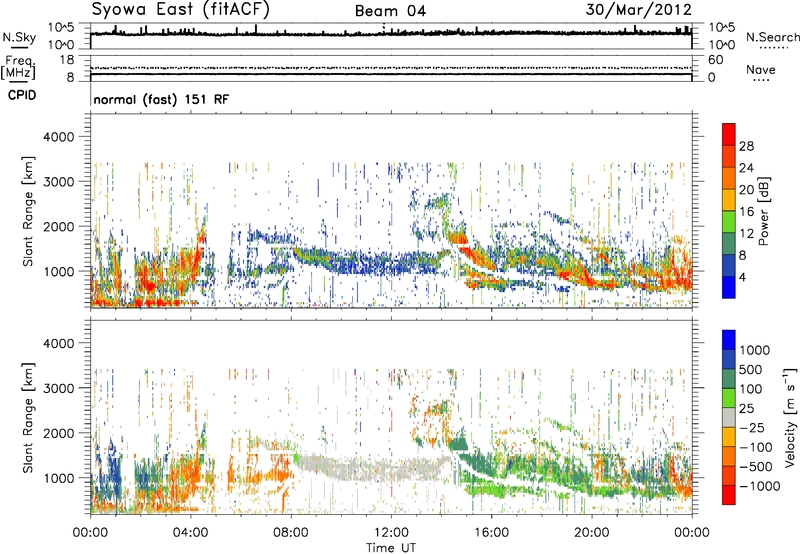
Task: Pick the light green segment of velocity colorbar
Action: 729,398
